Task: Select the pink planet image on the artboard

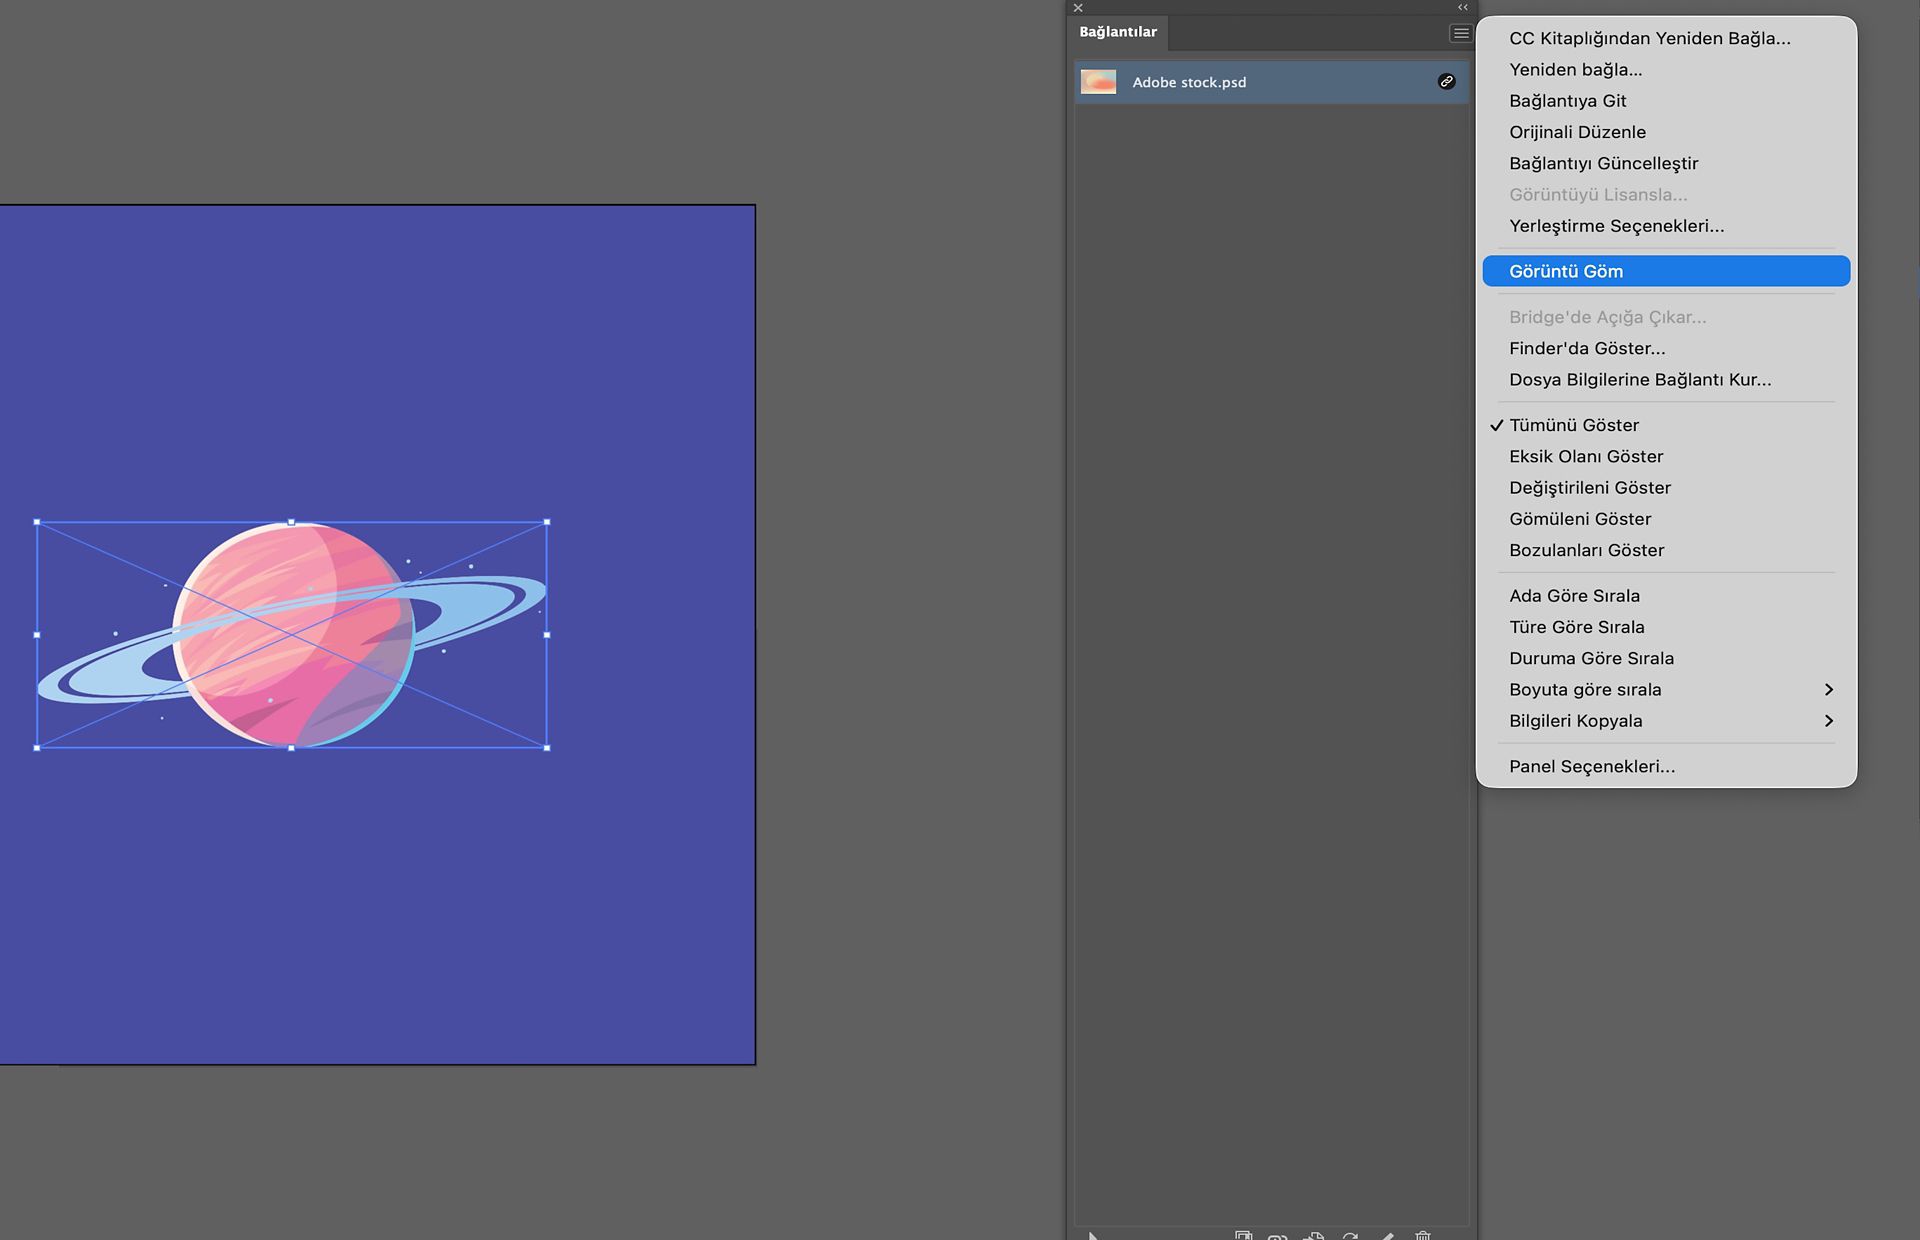Action: coord(293,634)
